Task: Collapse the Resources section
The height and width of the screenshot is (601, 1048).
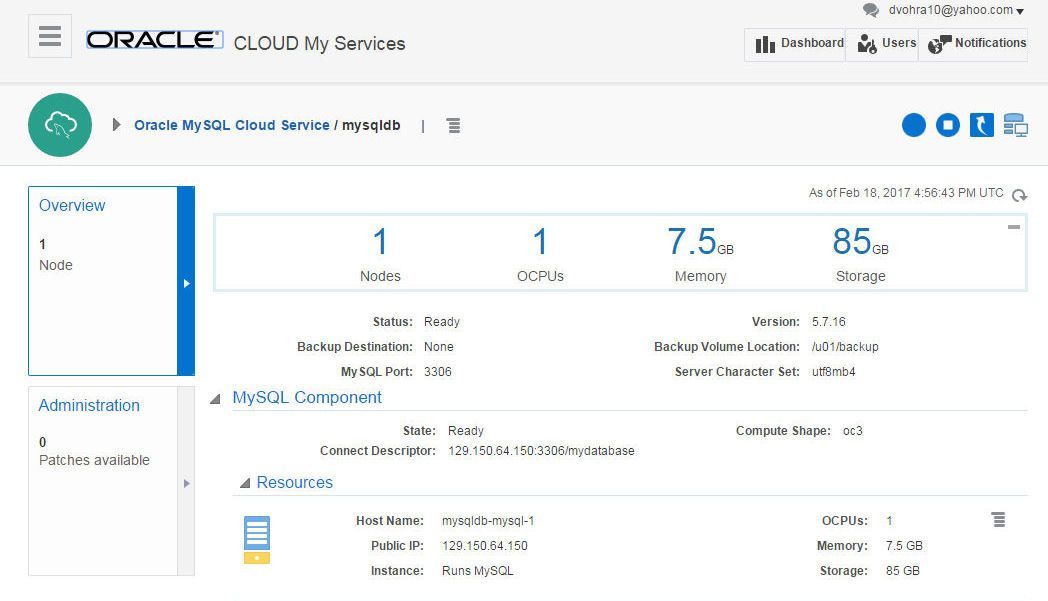Action: (245, 483)
